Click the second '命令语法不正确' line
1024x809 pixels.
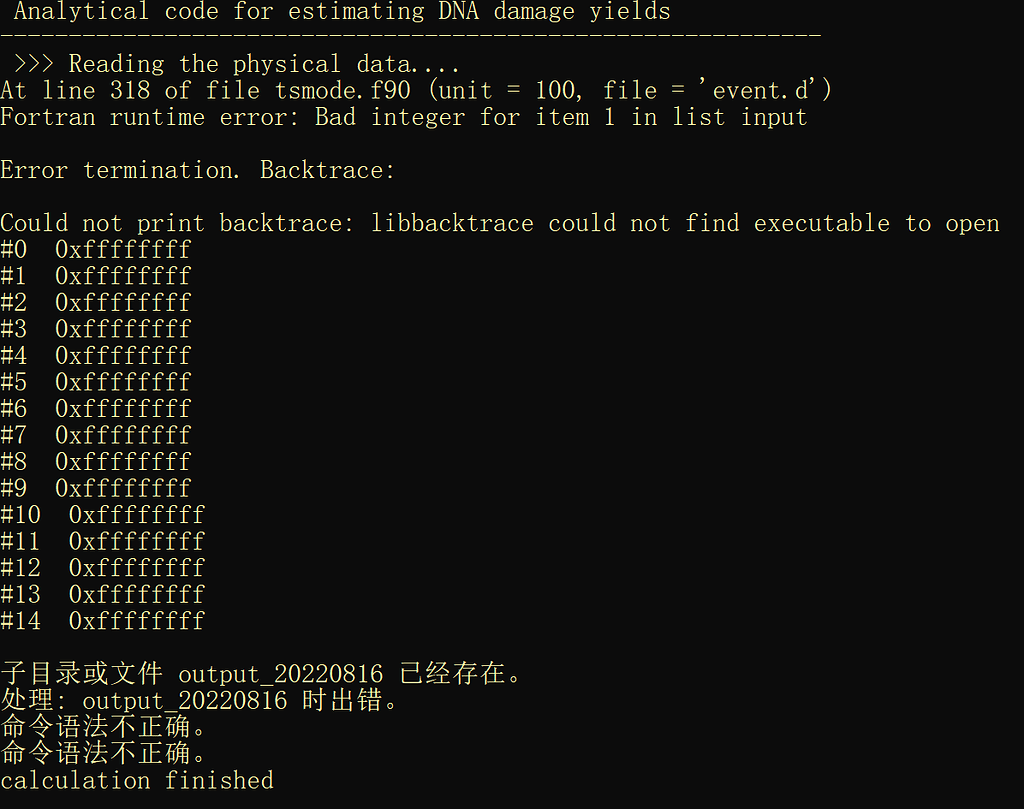pyautogui.click(x=103, y=752)
